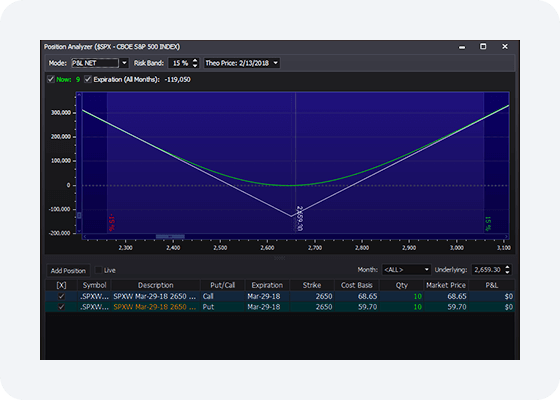Click the Add Position button
Viewport: 560px width, 400px height.
coord(68,271)
